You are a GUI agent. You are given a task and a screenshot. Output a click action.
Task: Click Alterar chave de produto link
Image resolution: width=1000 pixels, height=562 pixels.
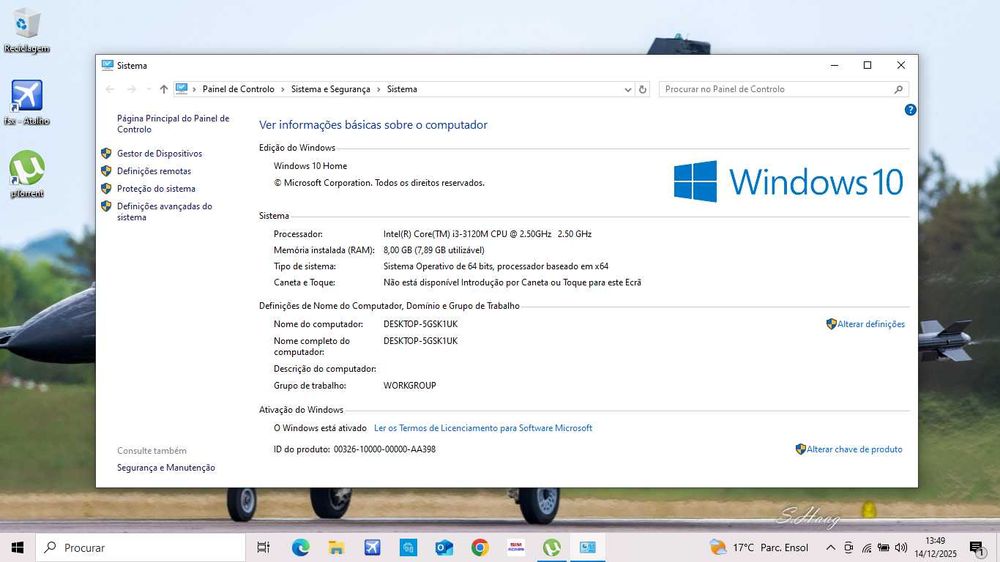click(854, 449)
